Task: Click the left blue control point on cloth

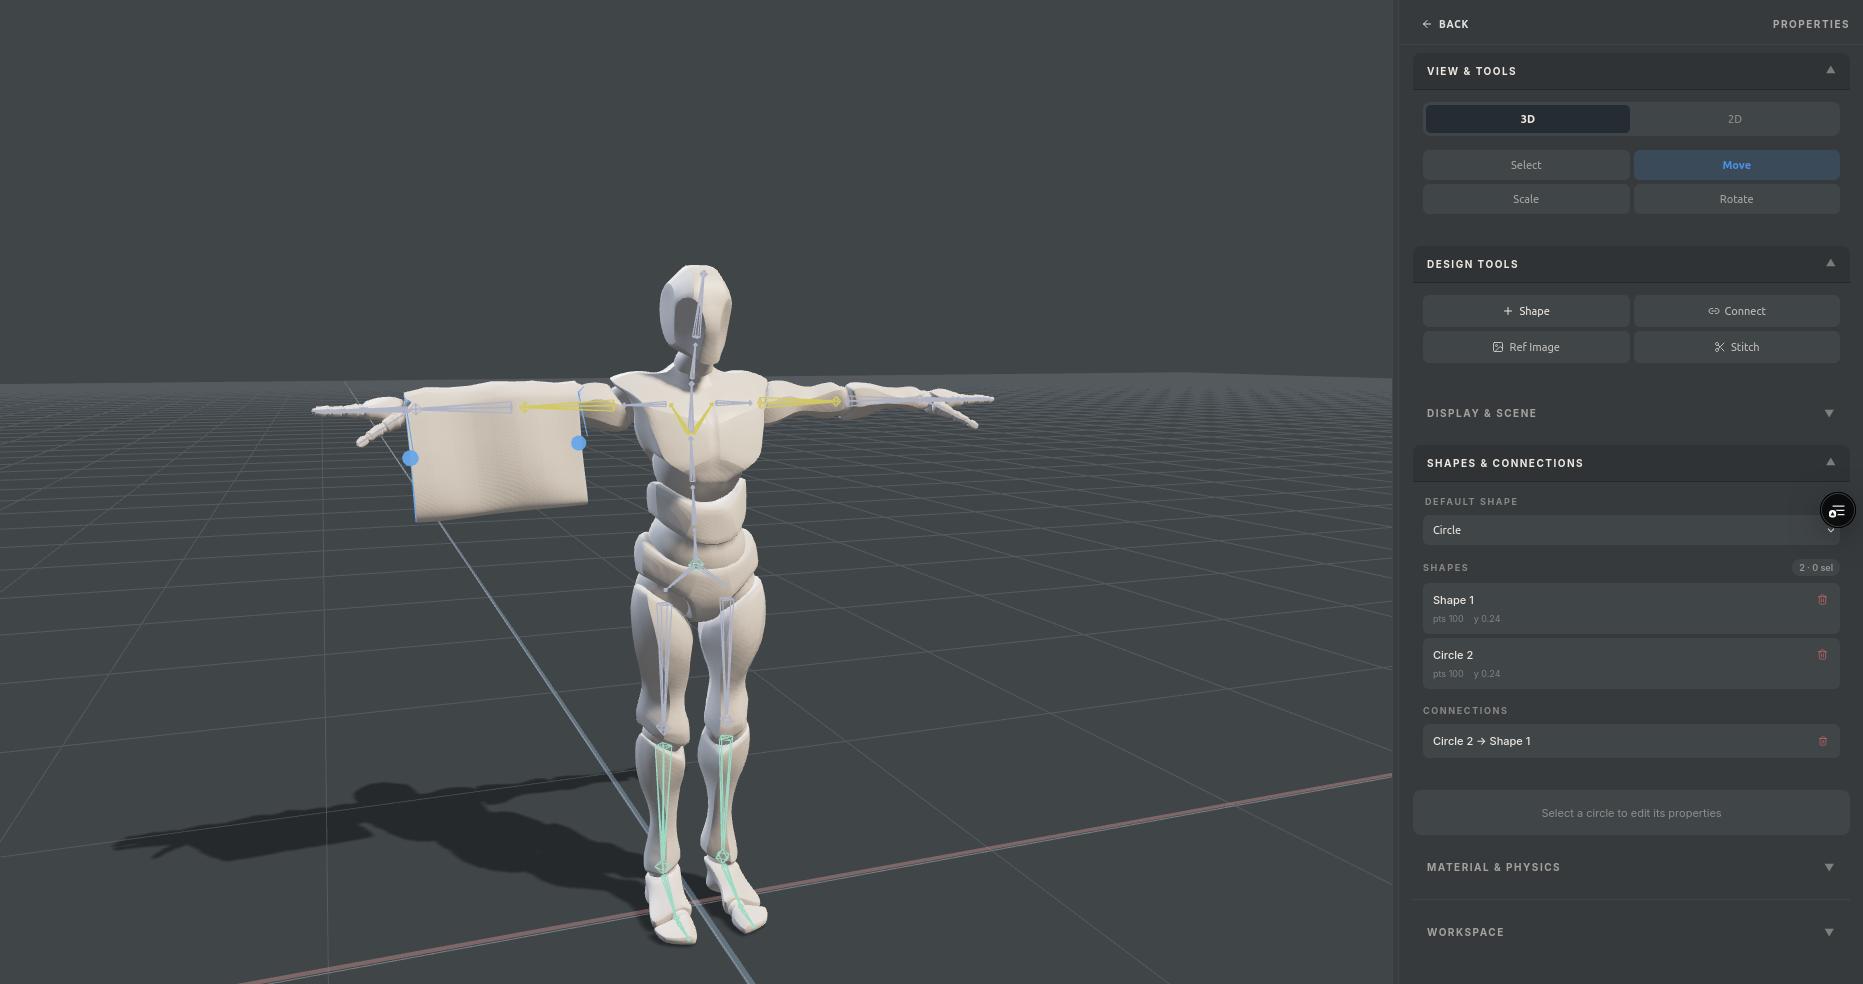Action: 410,458
